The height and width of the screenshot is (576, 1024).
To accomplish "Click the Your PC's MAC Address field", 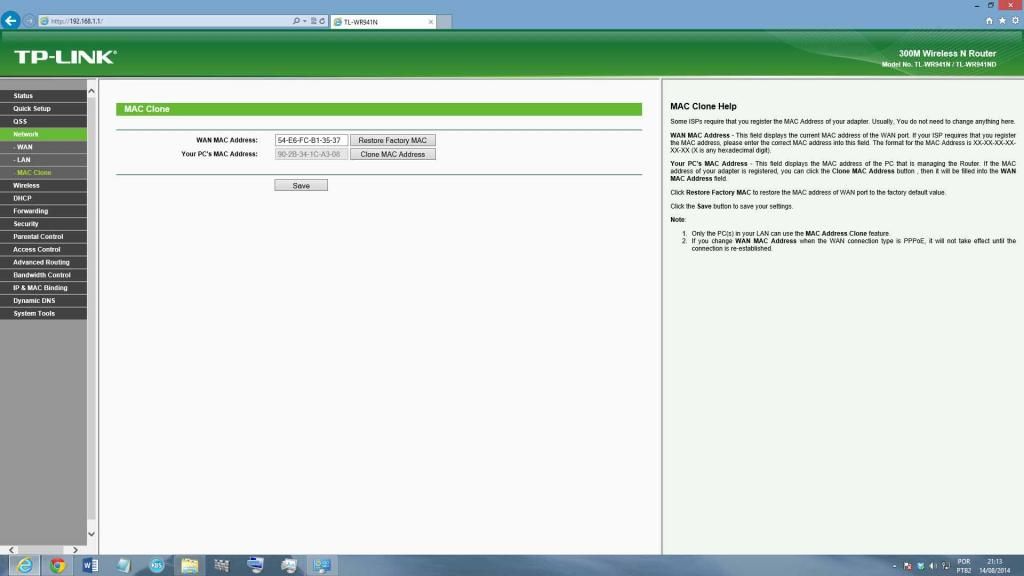I will click(x=311, y=154).
